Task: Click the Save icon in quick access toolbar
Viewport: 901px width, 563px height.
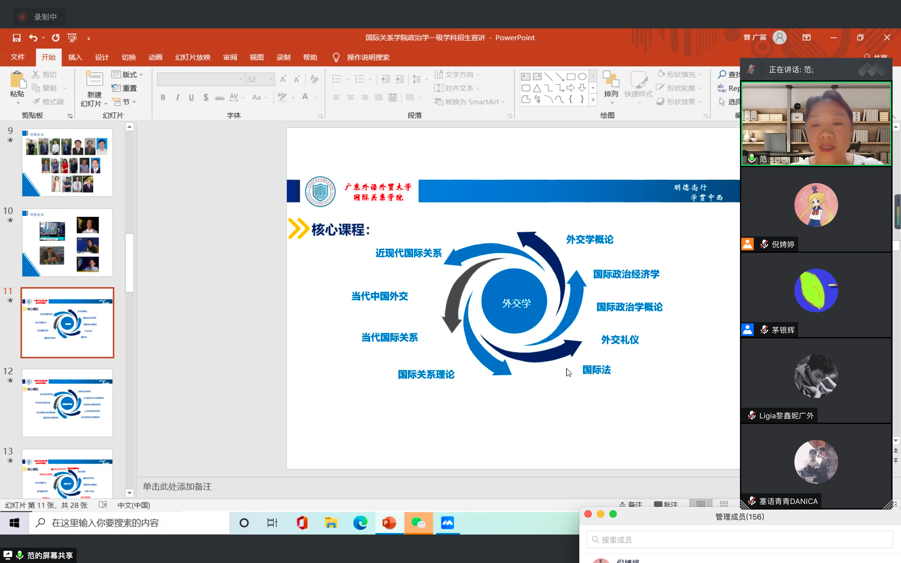Action: [x=16, y=38]
